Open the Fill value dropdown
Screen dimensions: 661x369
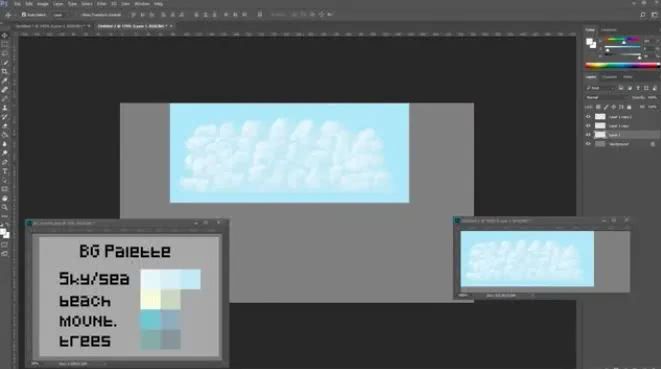653,107
